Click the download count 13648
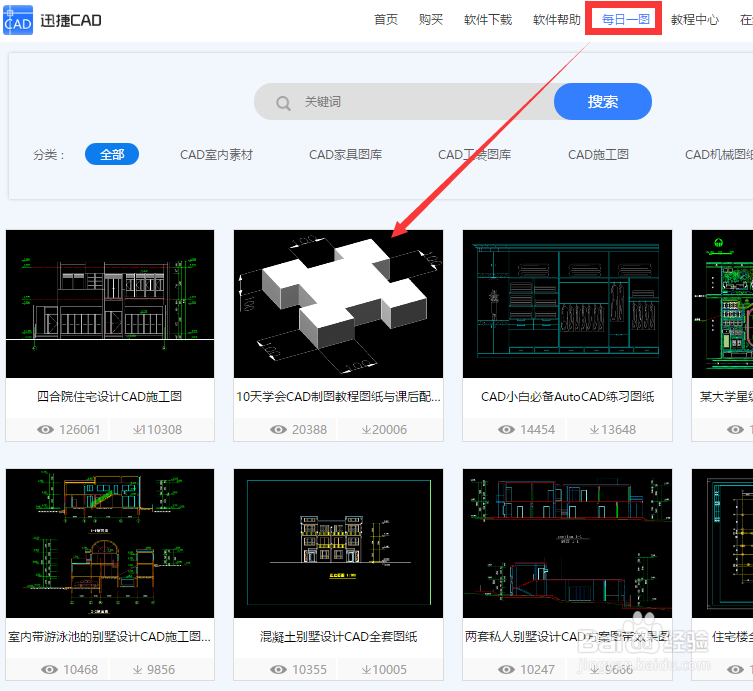 tap(619, 430)
